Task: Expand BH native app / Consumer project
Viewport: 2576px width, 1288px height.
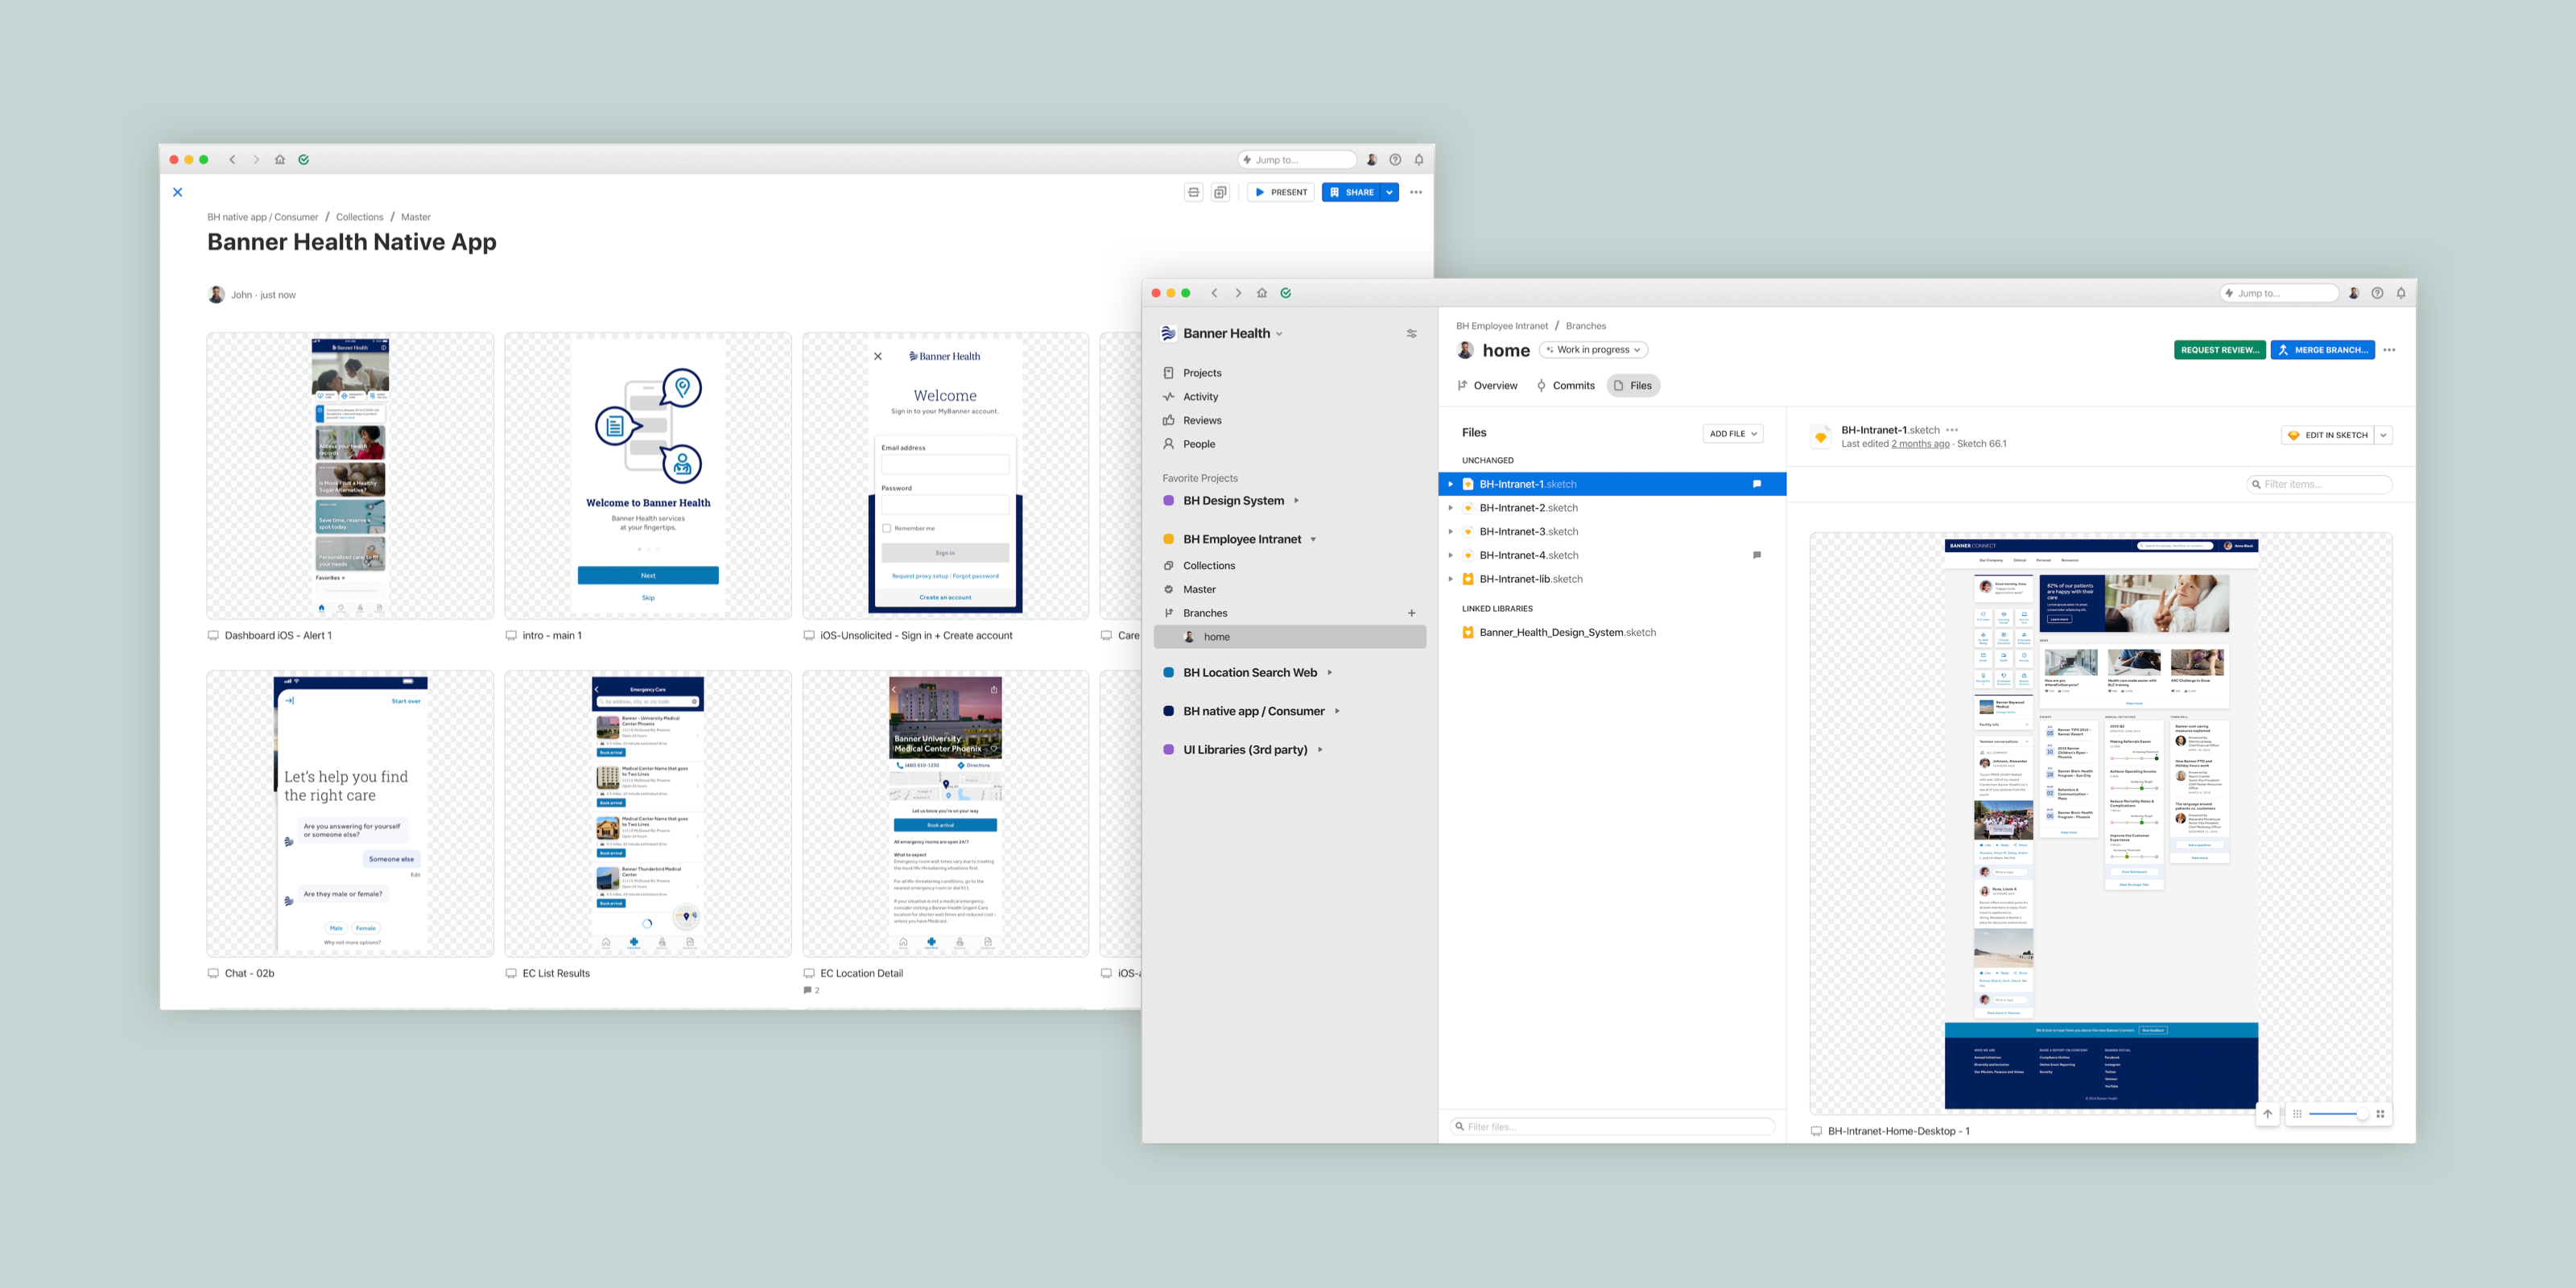Action: coord(1337,712)
